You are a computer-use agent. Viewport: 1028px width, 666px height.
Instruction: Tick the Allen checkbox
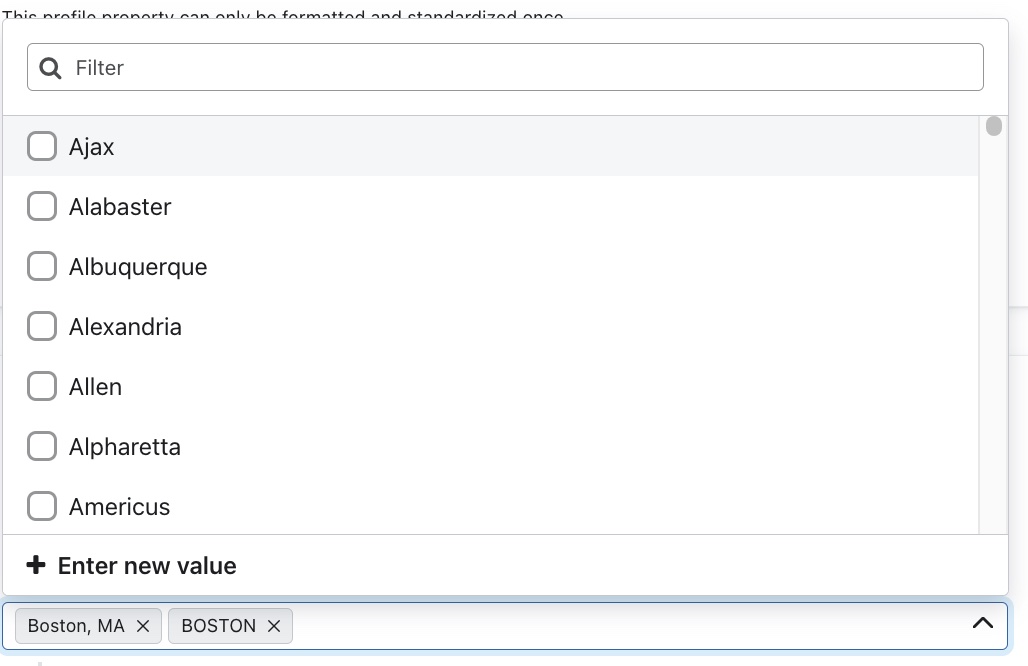(x=42, y=386)
